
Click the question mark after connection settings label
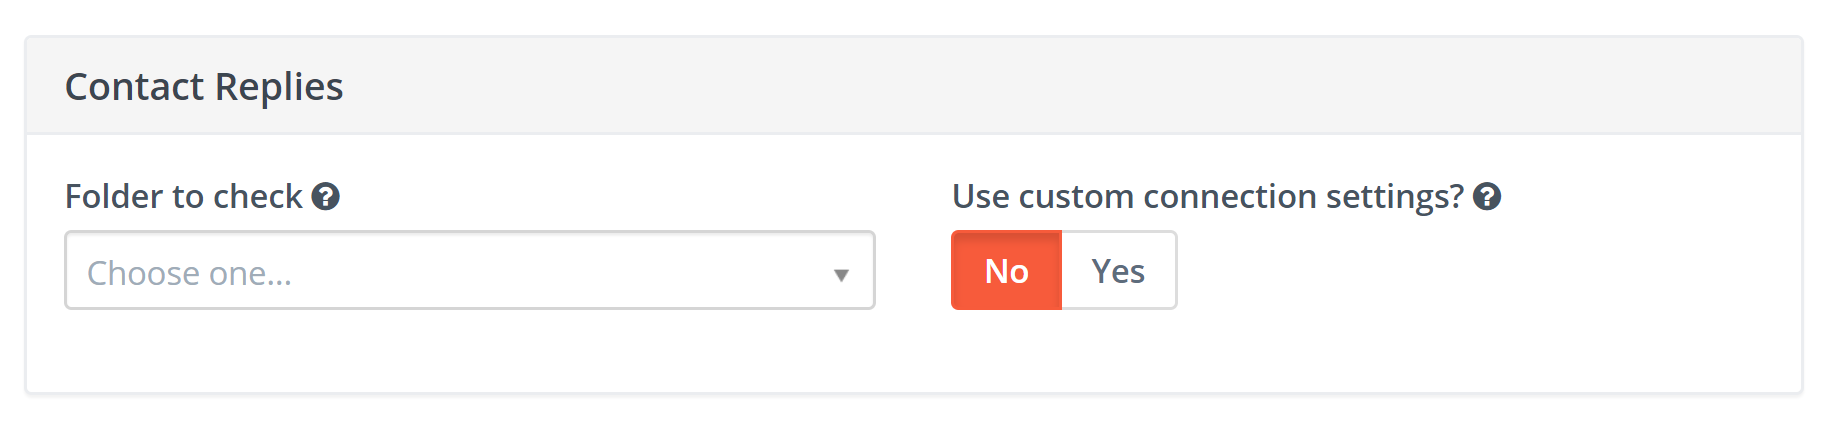pyautogui.click(x=1487, y=196)
